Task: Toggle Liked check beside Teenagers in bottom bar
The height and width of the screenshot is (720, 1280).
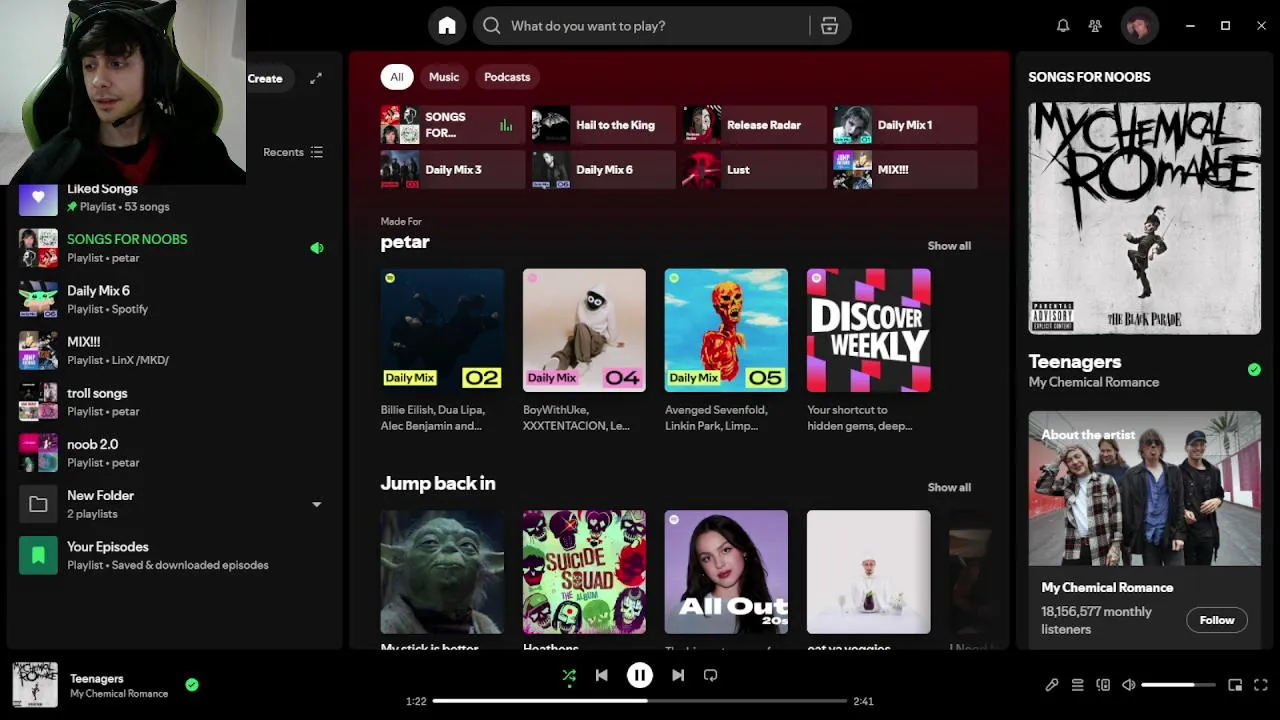Action: coord(192,685)
